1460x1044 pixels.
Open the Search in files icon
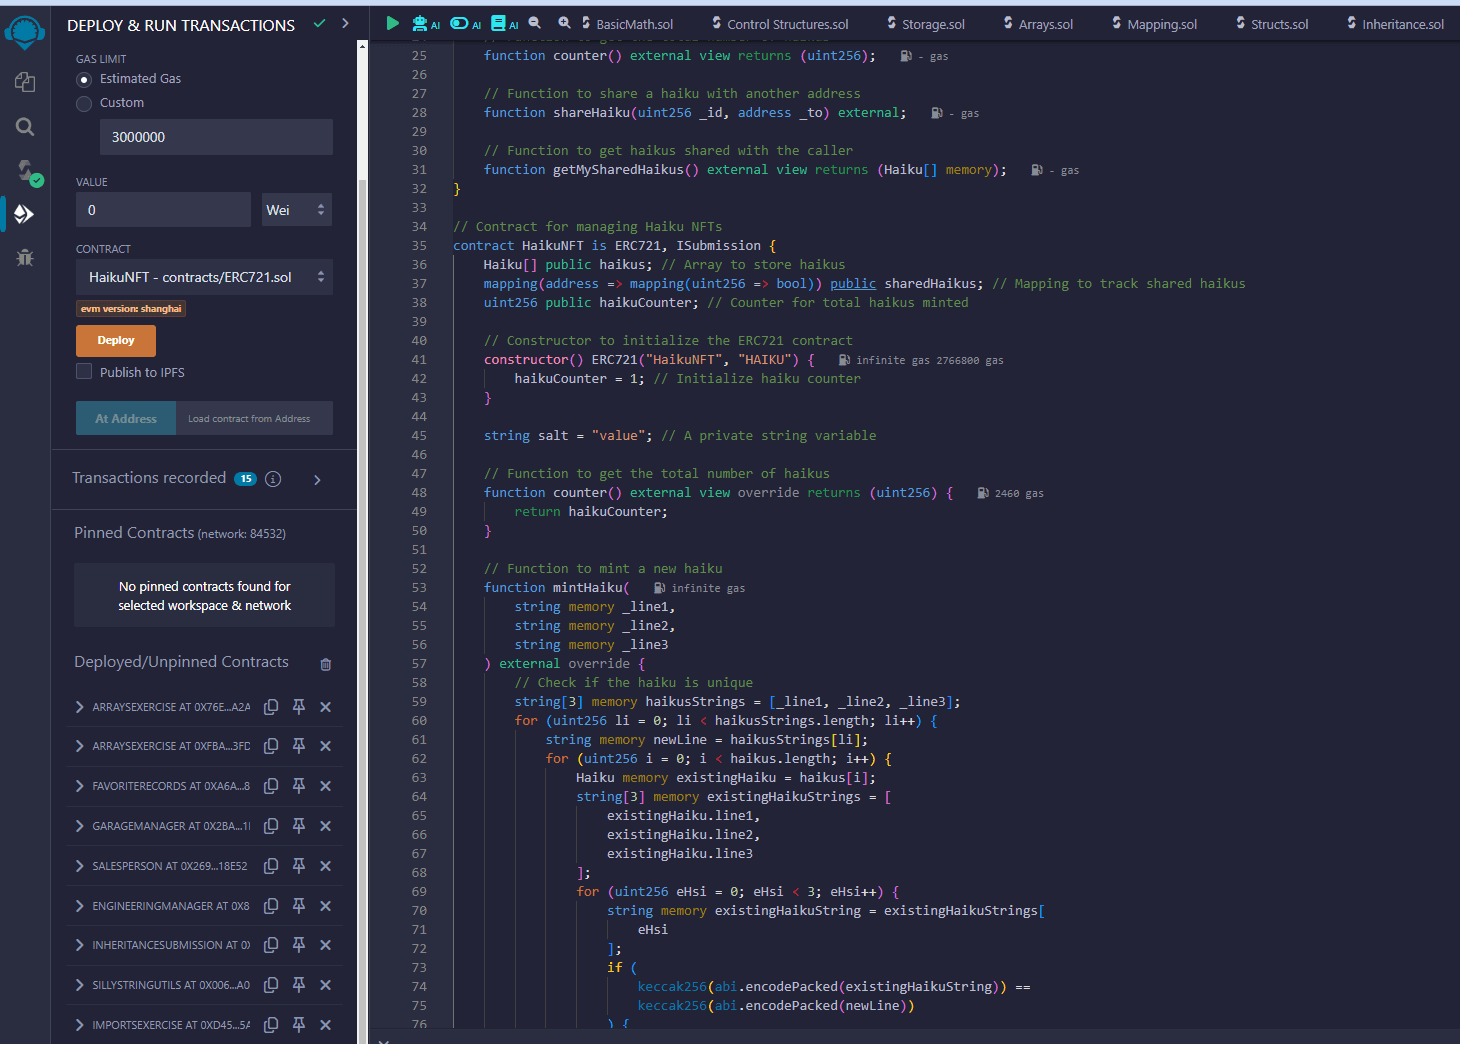[25, 127]
